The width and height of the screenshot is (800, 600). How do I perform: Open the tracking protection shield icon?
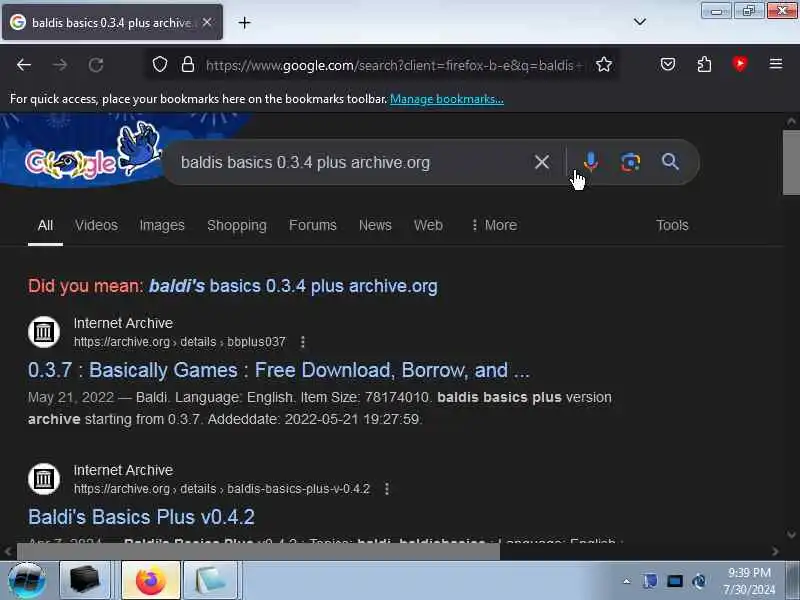coord(160,64)
